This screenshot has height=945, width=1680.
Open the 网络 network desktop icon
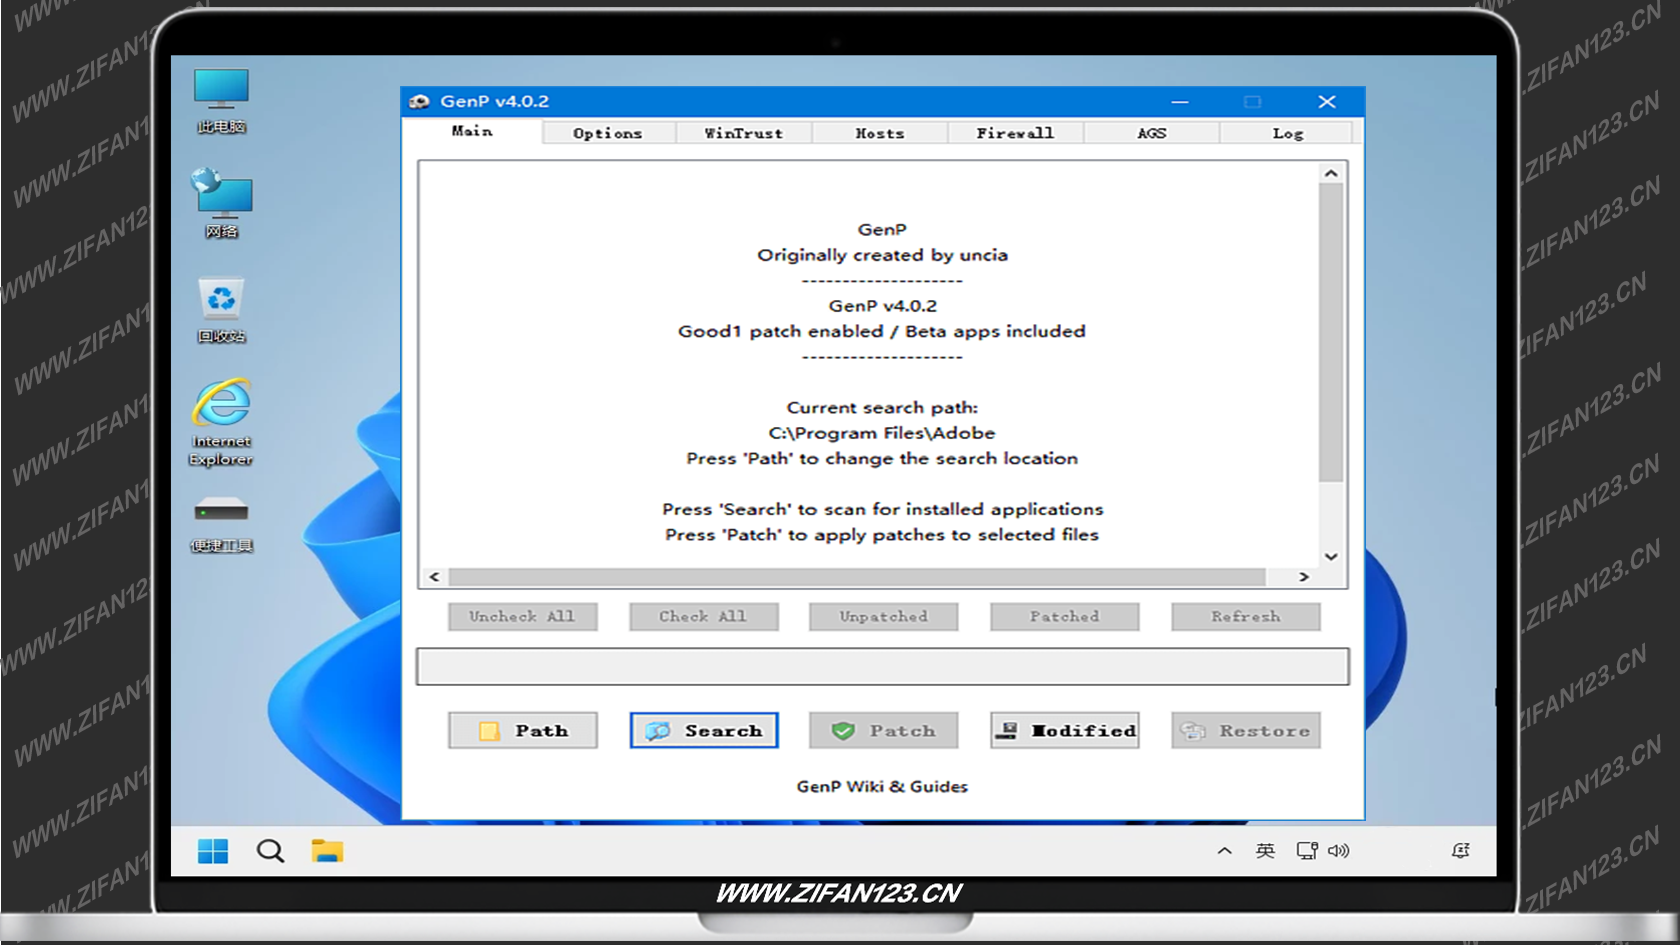pos(221,204)
